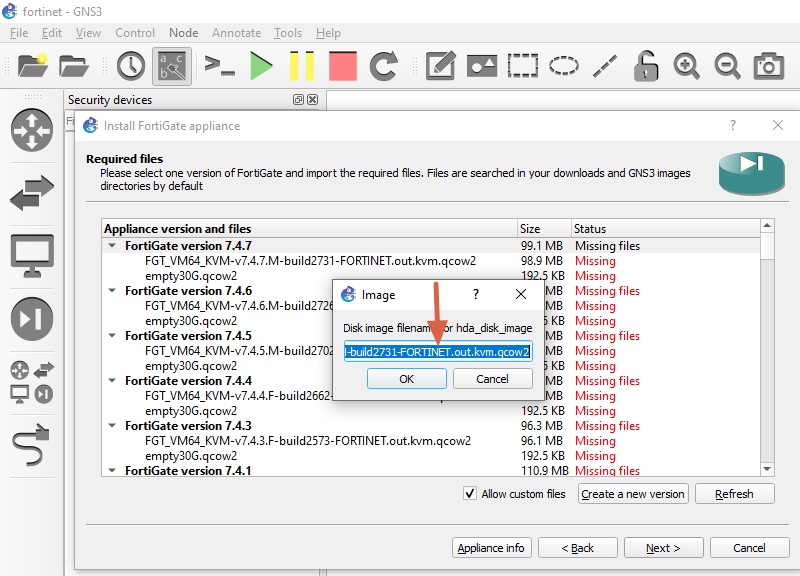The height and width of the screenshot is (576, 800).
Task: Click the disk image filename input field
Action: (438, 352)
